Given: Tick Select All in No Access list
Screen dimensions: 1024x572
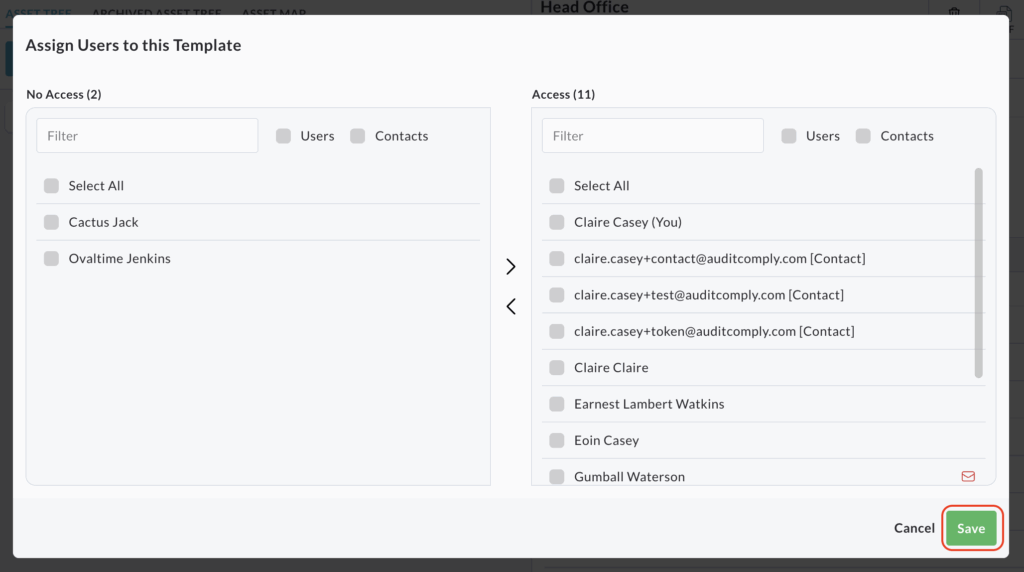Looking at the screenshot, I should point(51,186).
